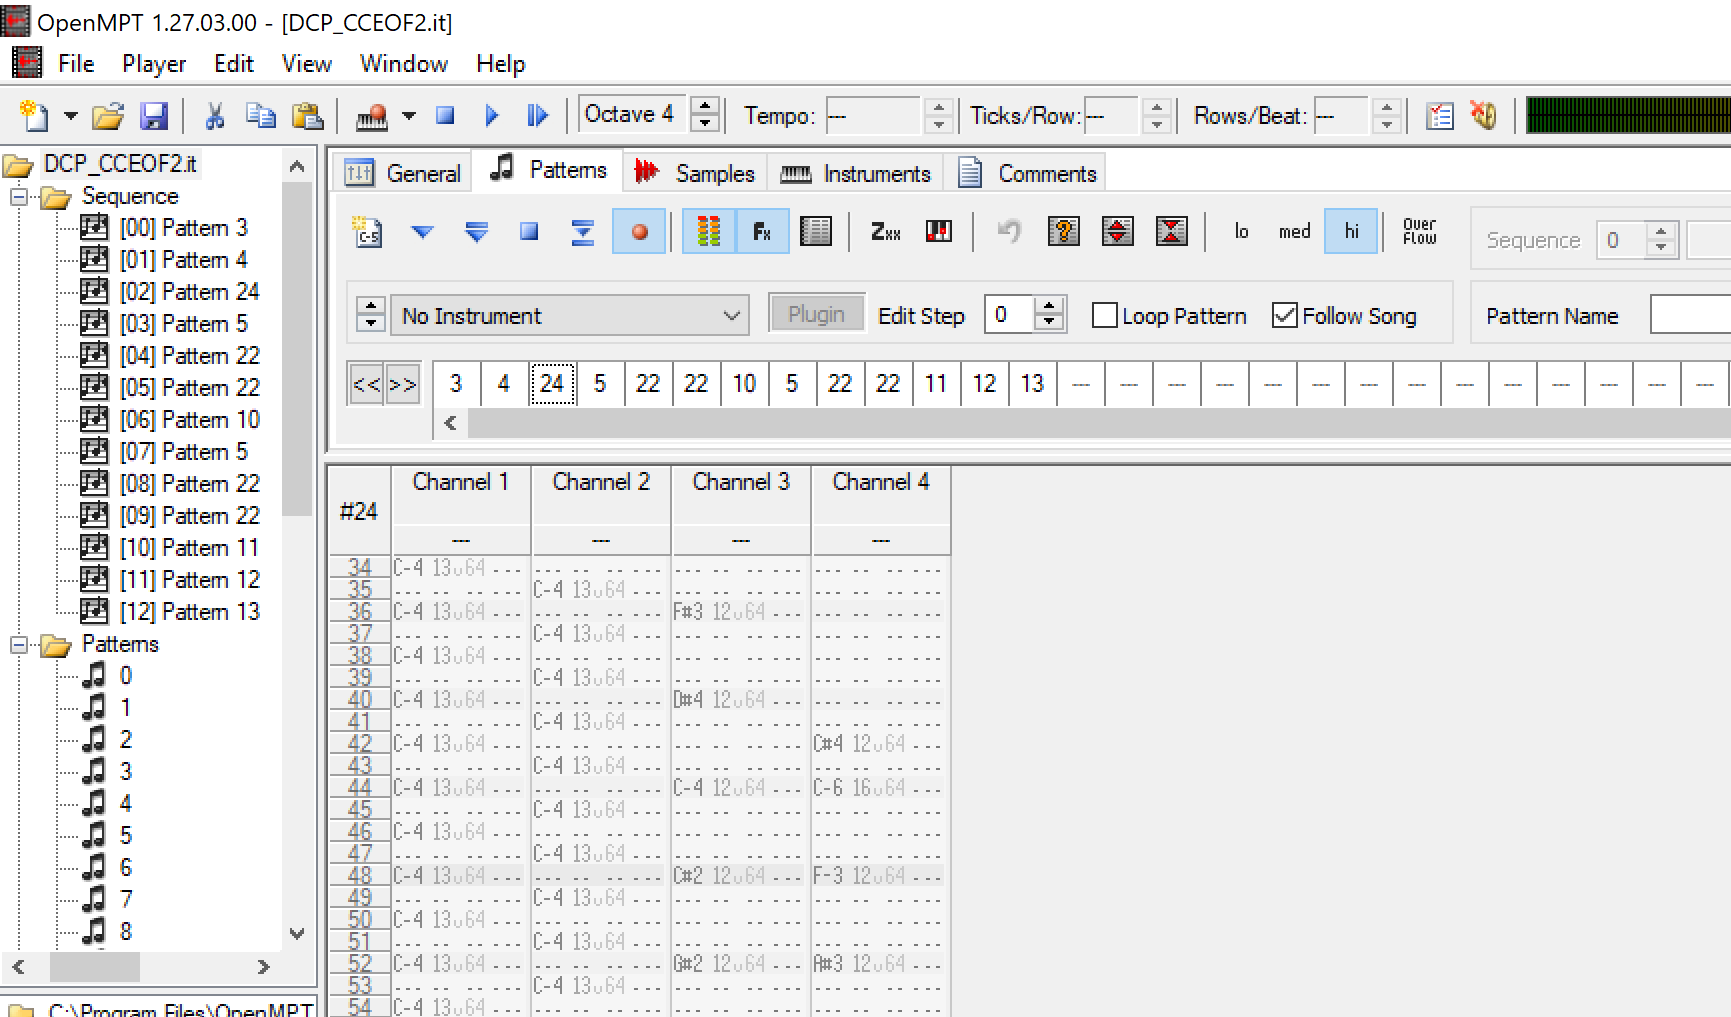Click shrink pattern icon

(x=1171, y=232)
